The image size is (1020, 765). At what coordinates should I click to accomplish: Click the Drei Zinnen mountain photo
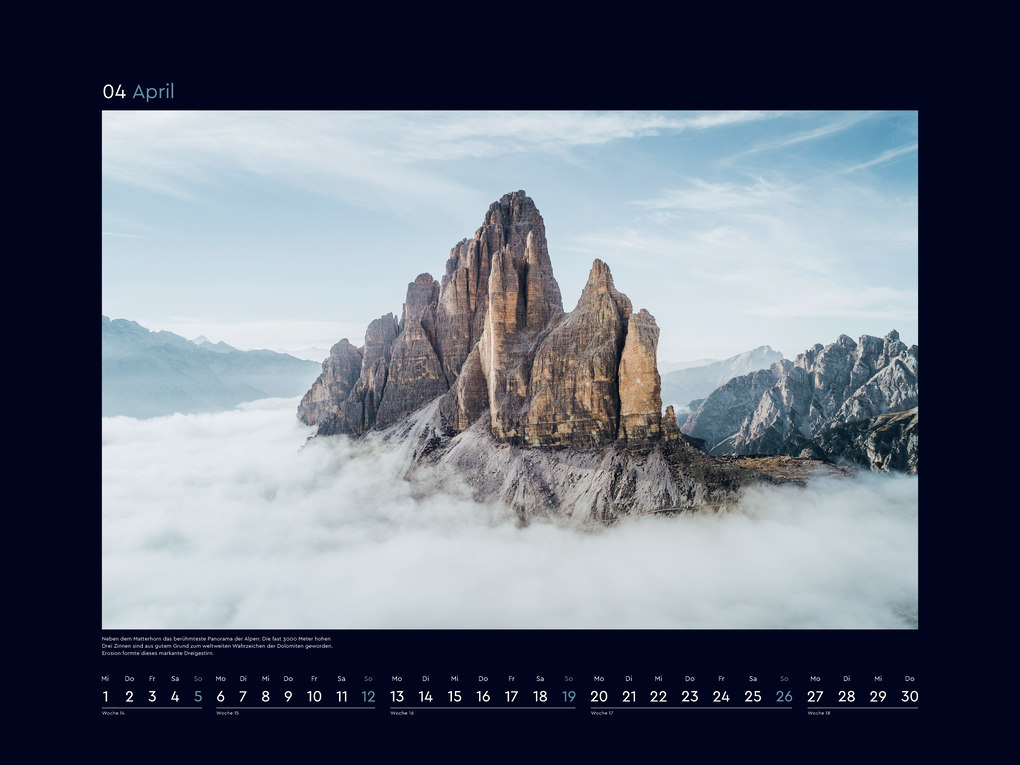coord(509,369)
